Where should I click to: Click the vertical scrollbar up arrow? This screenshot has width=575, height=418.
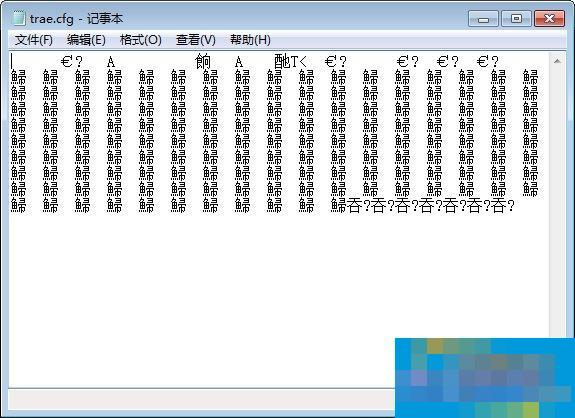557,61
